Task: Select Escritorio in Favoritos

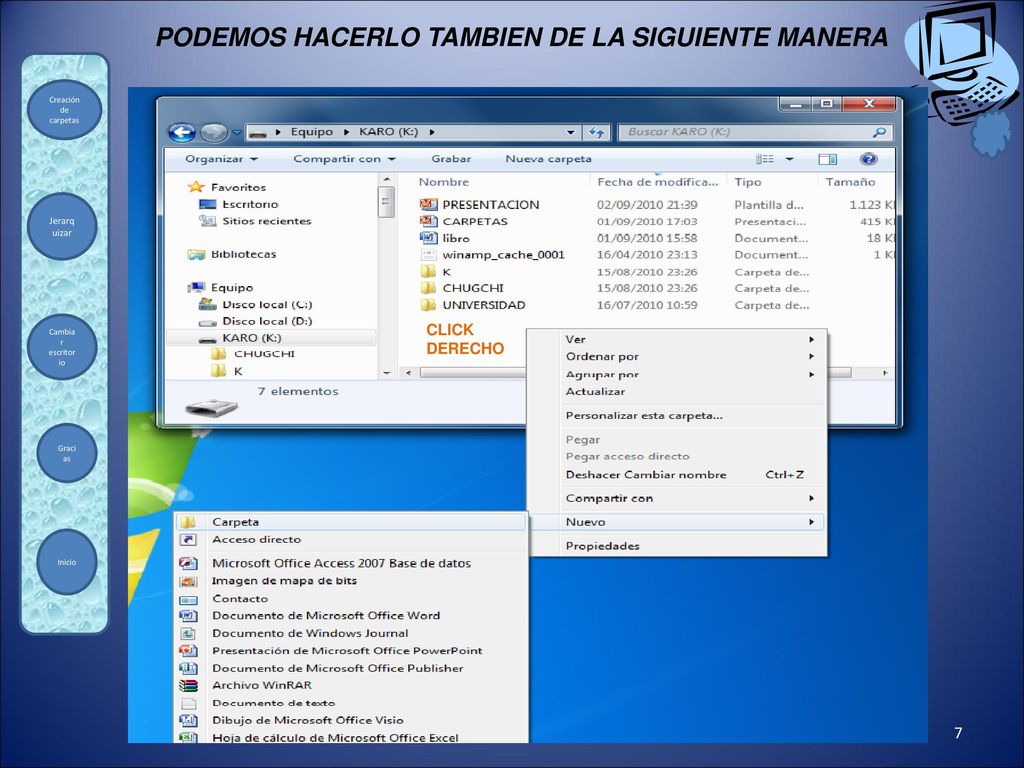Action: (x=250, y=204)
